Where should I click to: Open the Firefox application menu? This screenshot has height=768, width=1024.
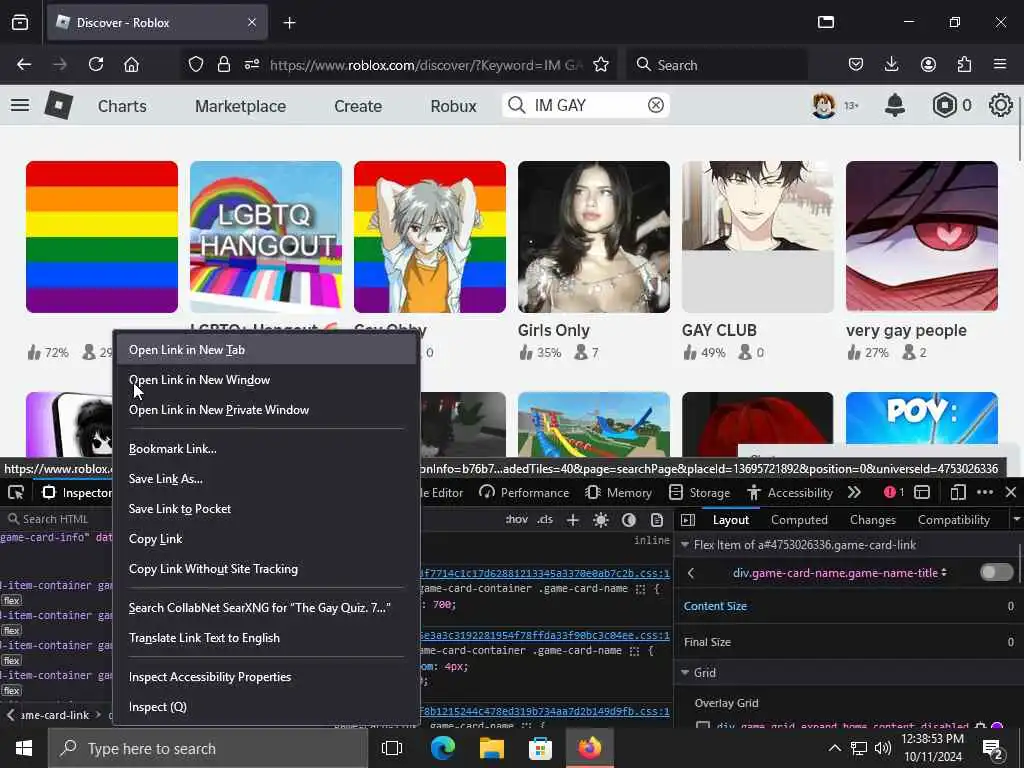(1000, 65)
